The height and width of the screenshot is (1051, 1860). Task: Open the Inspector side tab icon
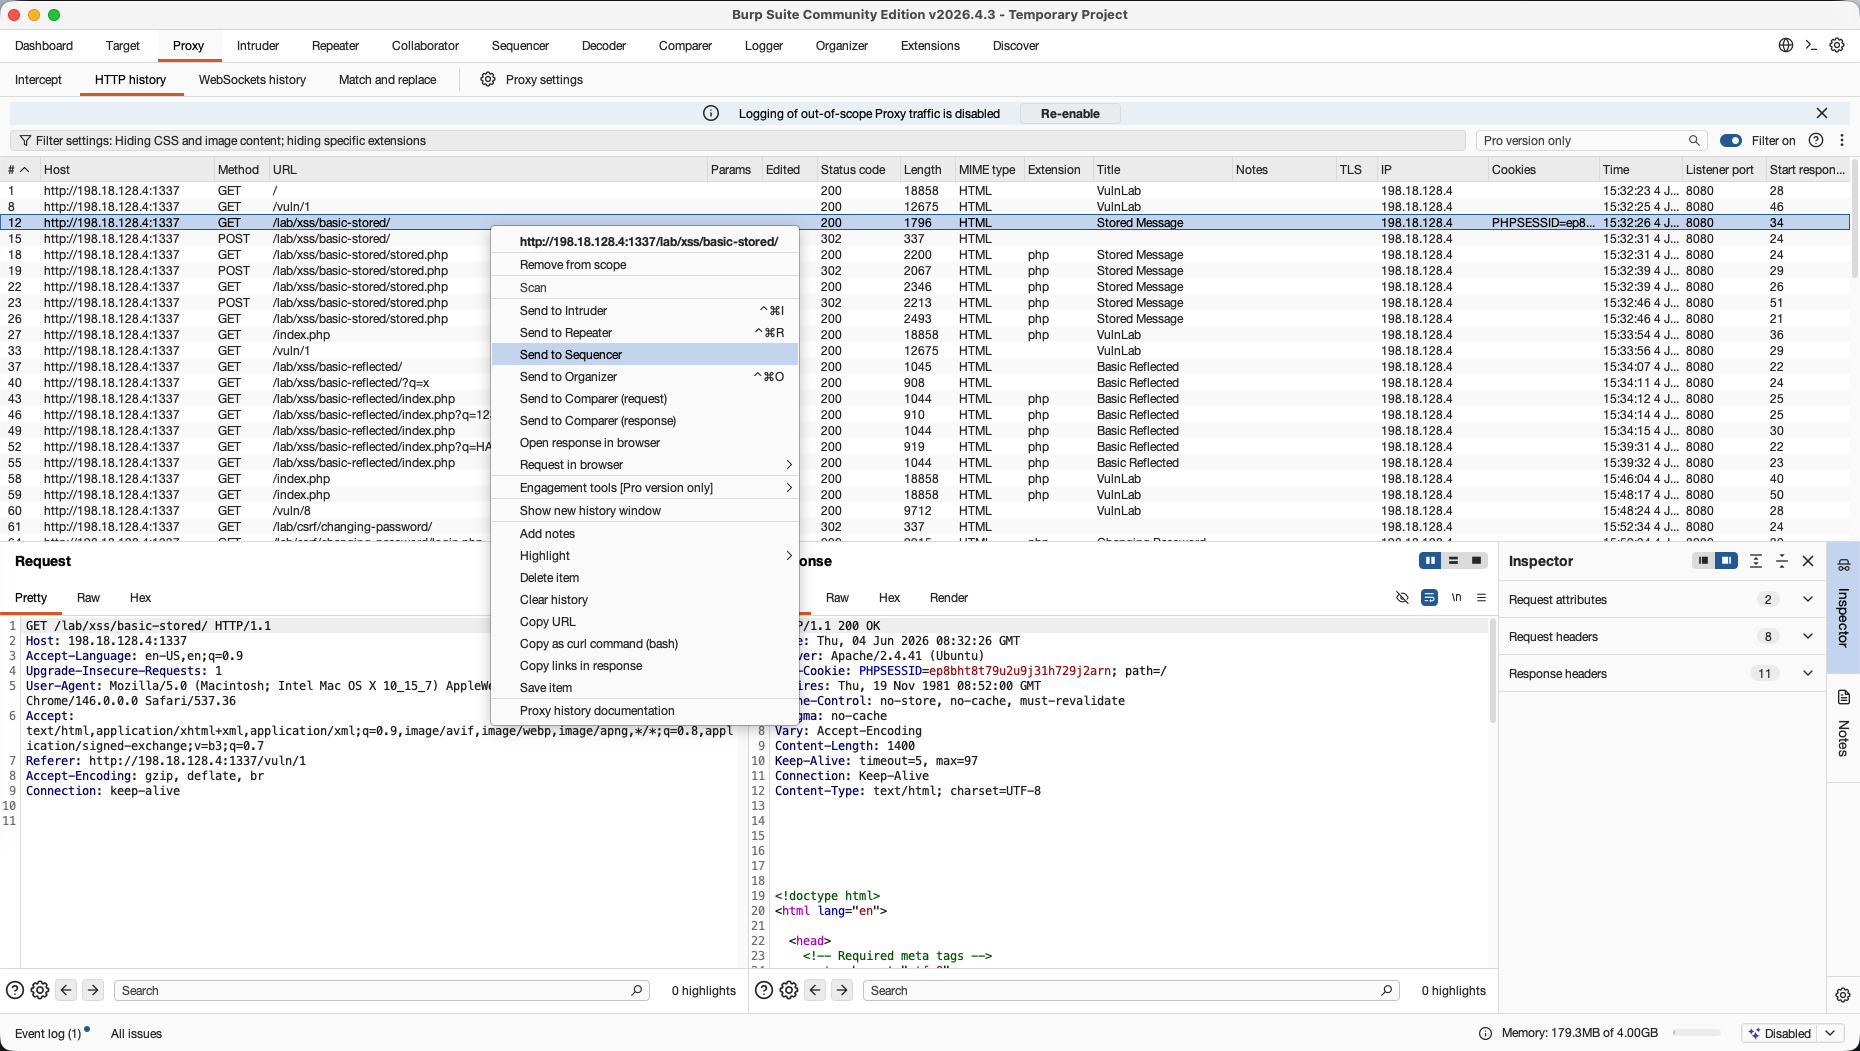click(1843, 565)
